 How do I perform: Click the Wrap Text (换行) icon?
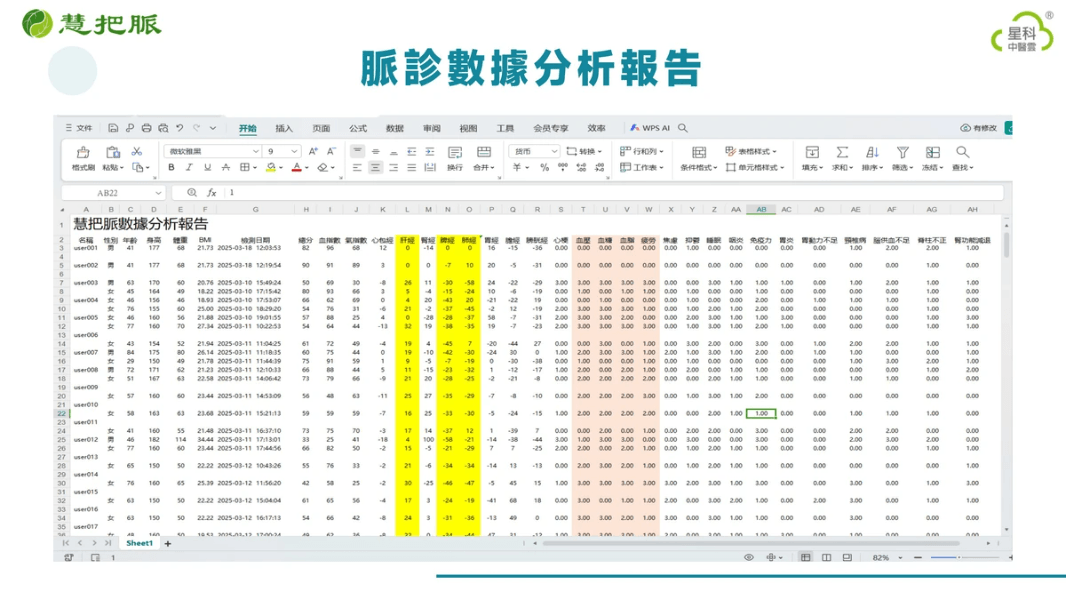[455, 152]
